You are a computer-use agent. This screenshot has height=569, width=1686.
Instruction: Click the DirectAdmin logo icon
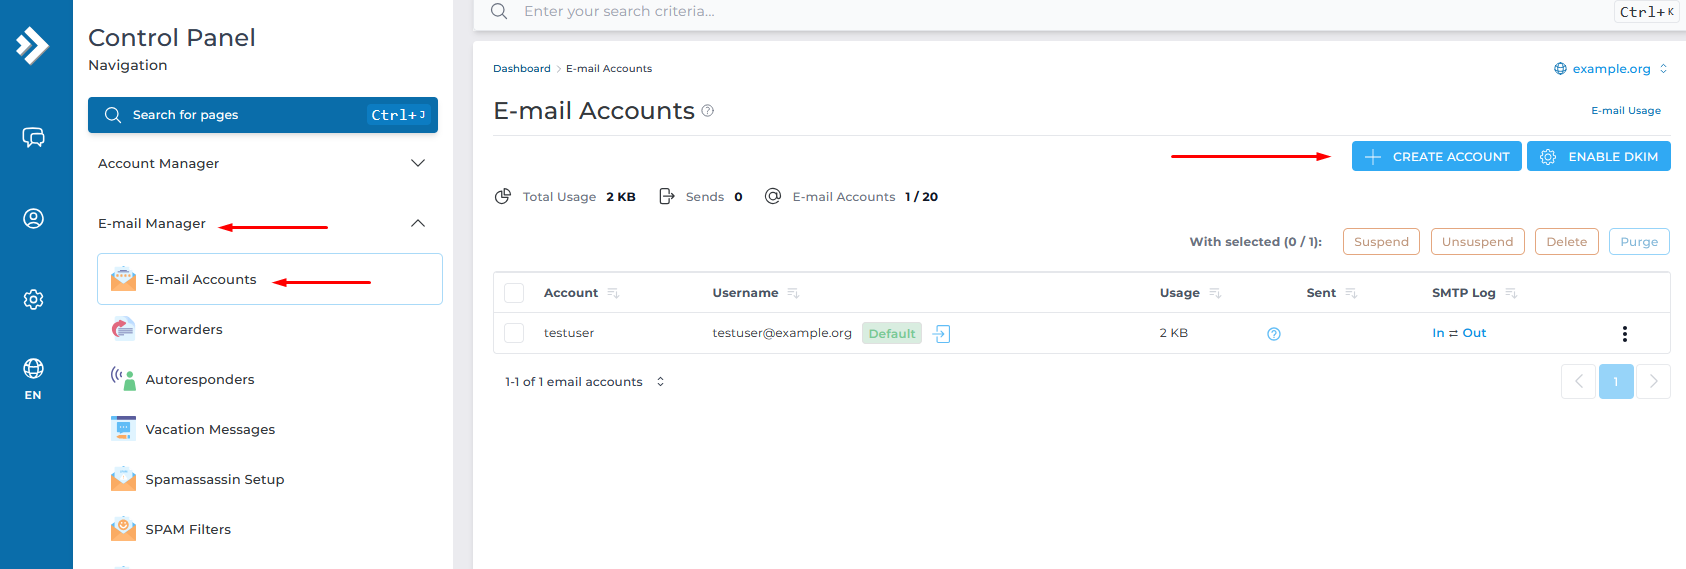tap(33, 45)
